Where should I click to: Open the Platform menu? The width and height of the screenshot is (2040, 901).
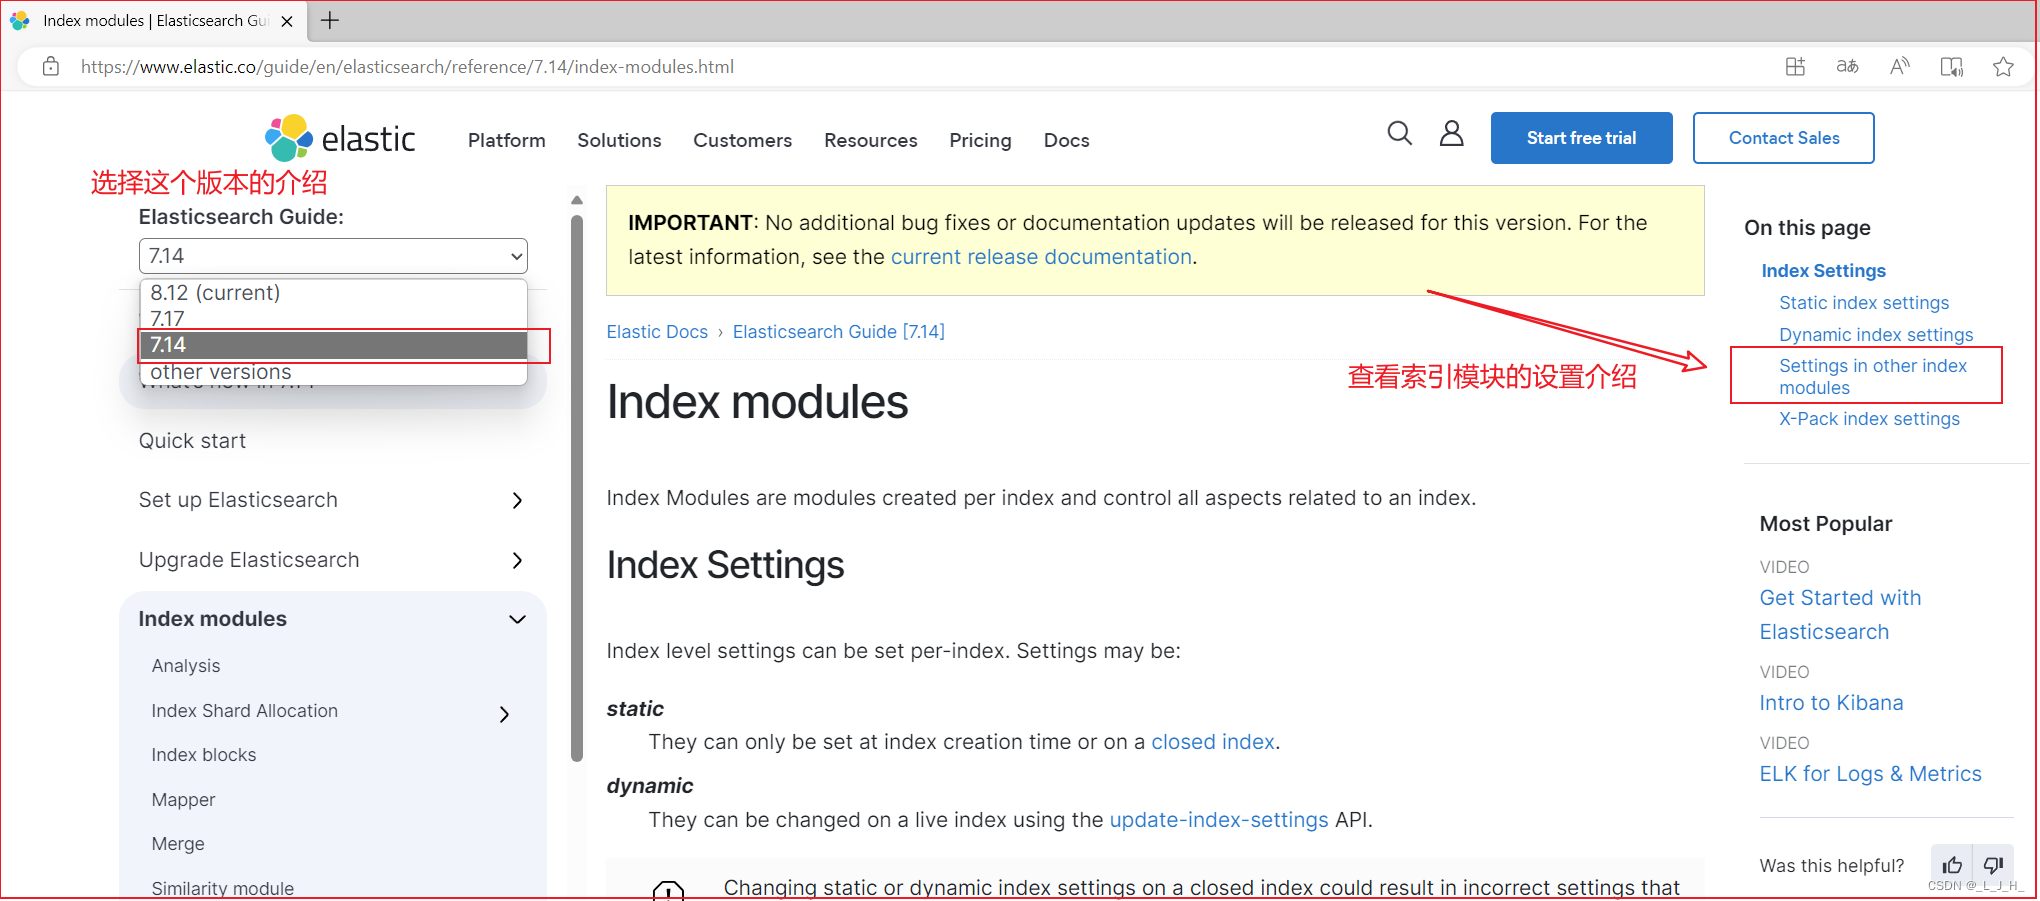(507, 140)
